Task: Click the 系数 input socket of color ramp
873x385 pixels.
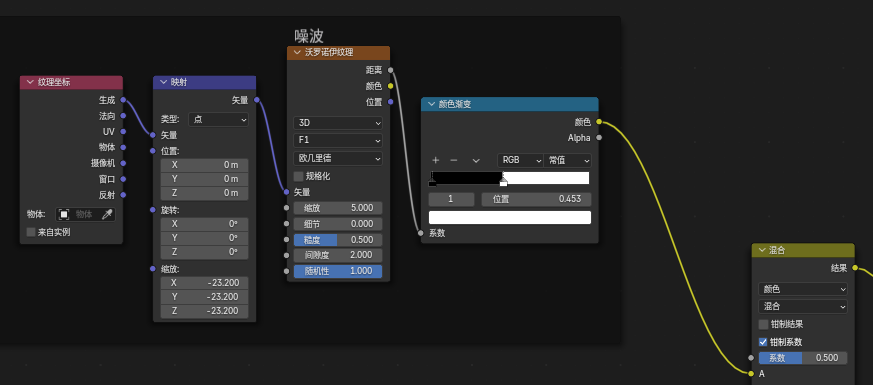Action: point(421,233)
